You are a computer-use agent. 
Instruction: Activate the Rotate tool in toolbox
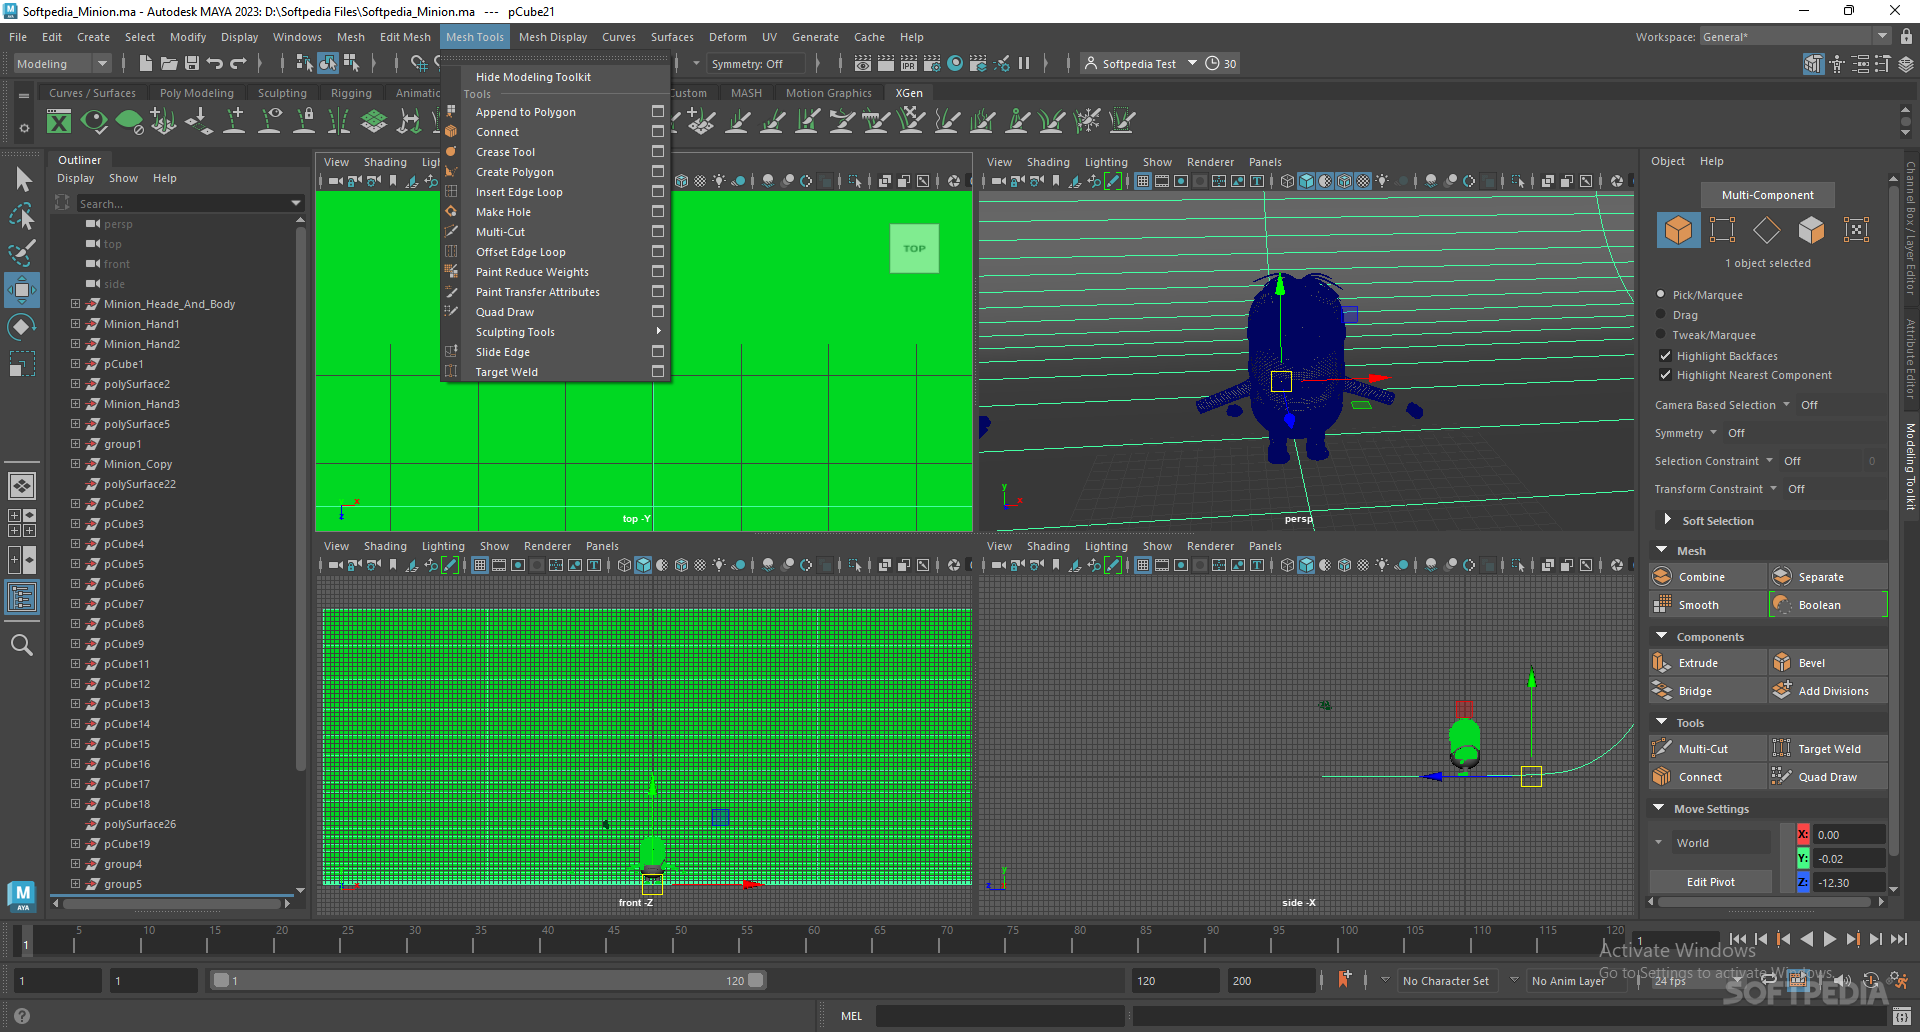click(x=22, y=327)
